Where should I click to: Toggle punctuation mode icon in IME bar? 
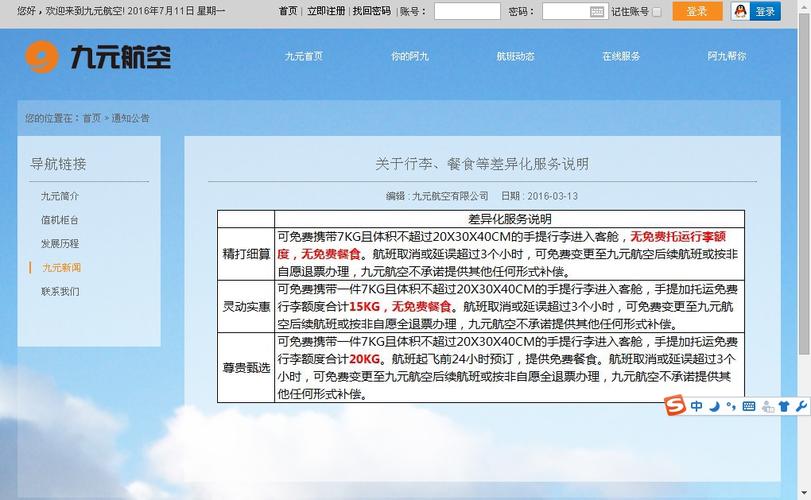point(731,406)
